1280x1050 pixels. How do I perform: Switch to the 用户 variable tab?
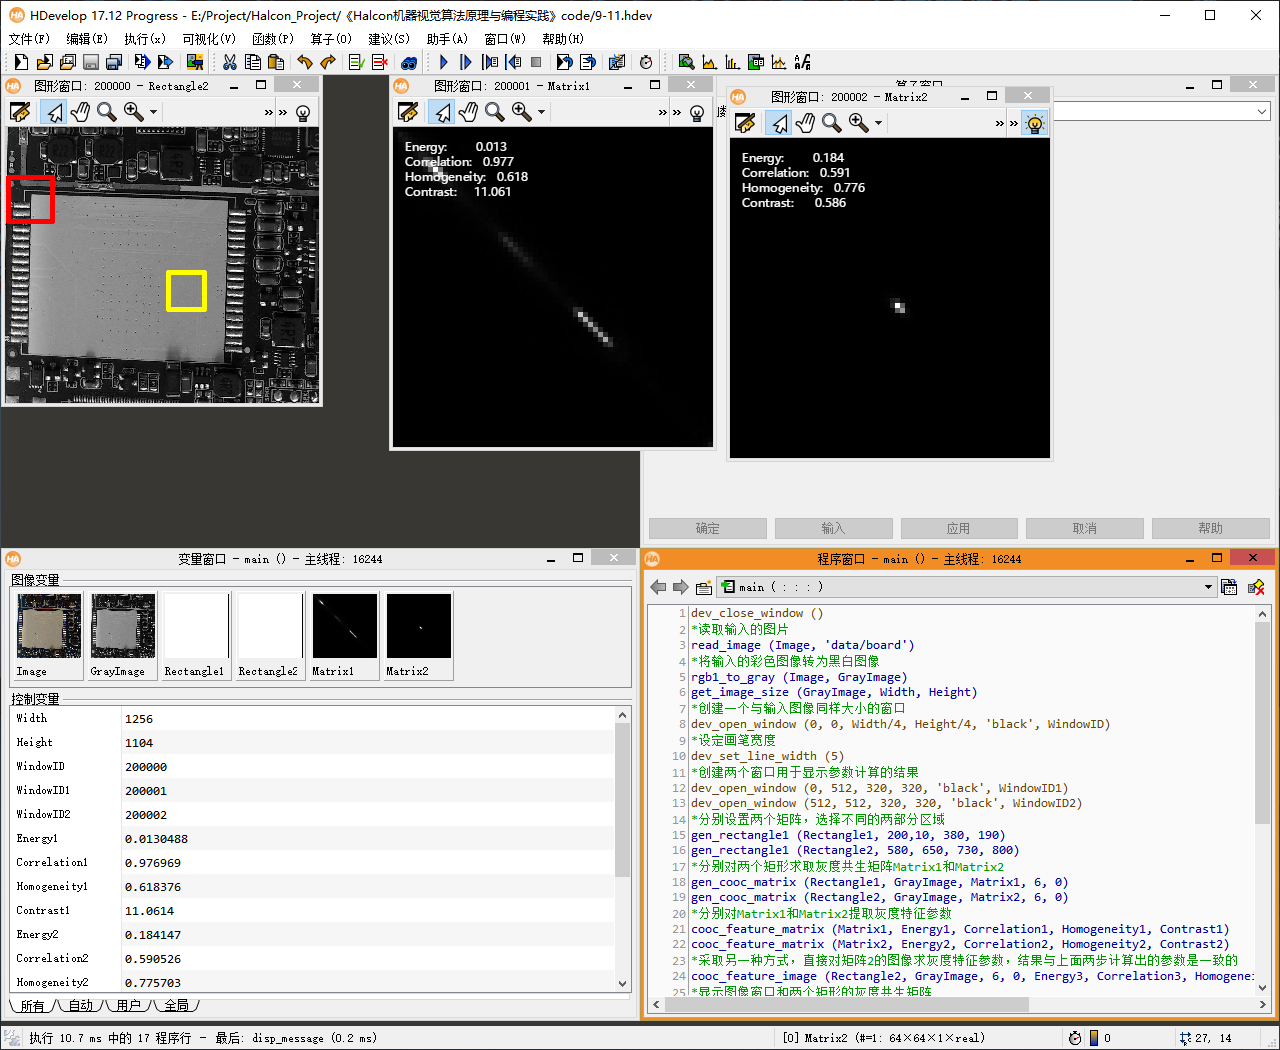[128, 1005]
